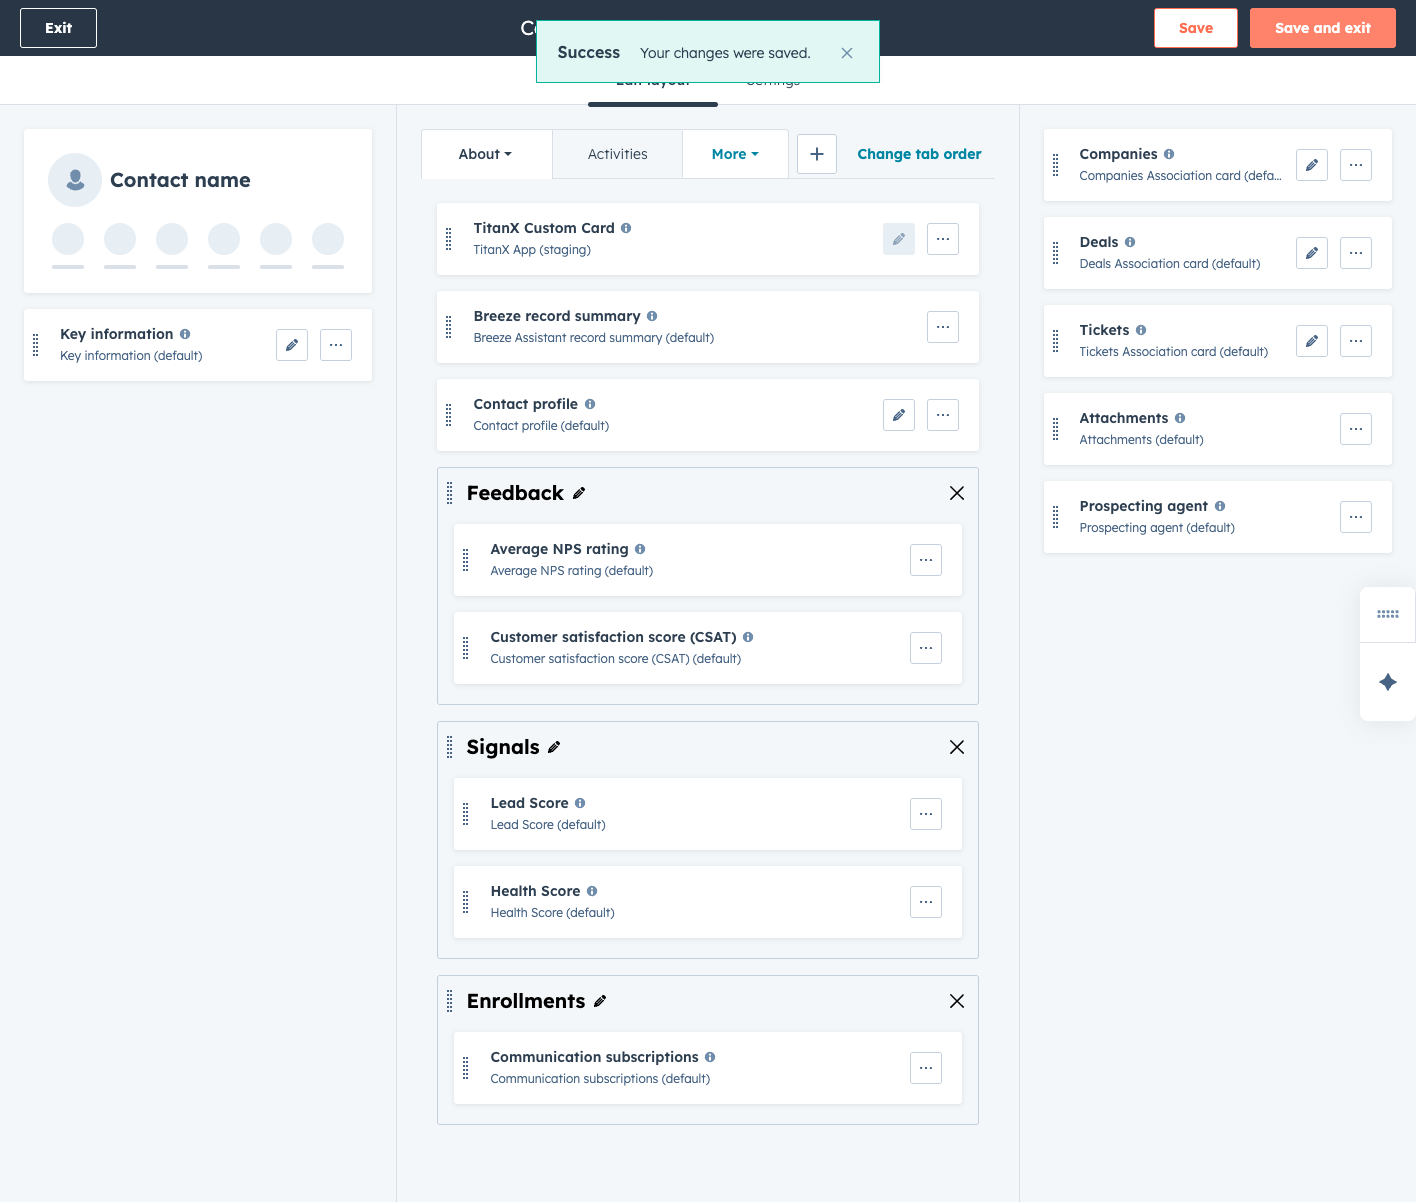Show info tooltip for Breeze record summary
The image size is (1416, 1202).
point(652,316)
